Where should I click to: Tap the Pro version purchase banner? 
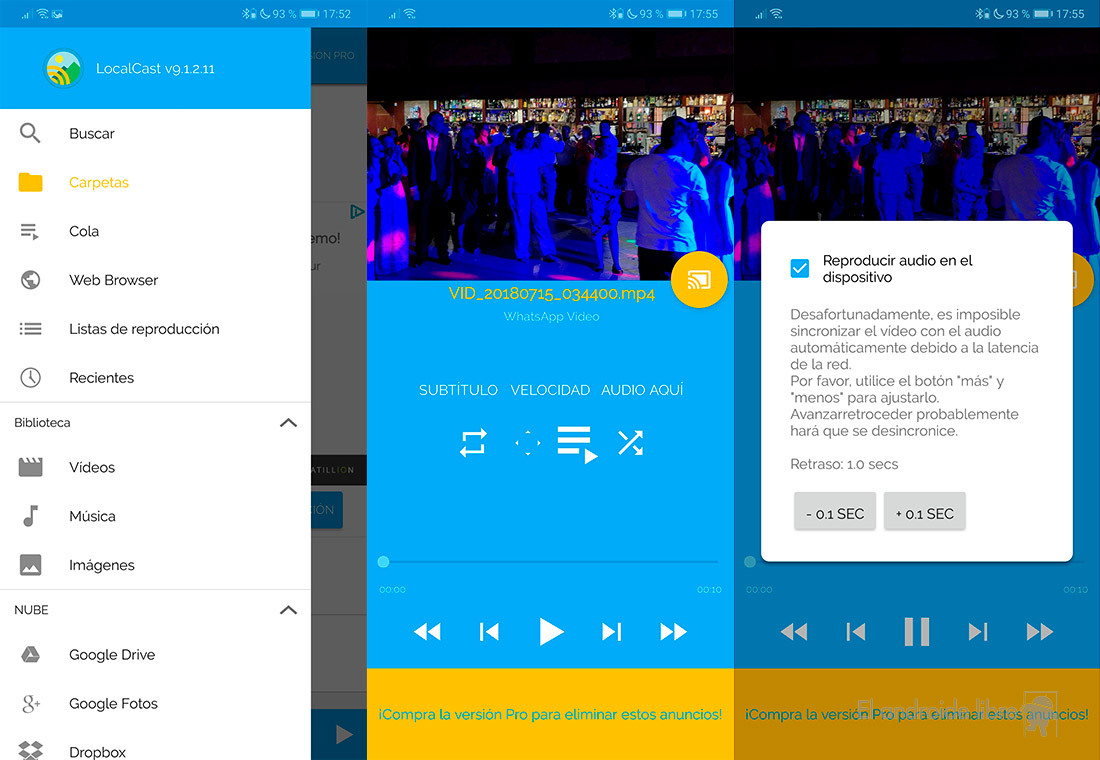tap(550, 714)
